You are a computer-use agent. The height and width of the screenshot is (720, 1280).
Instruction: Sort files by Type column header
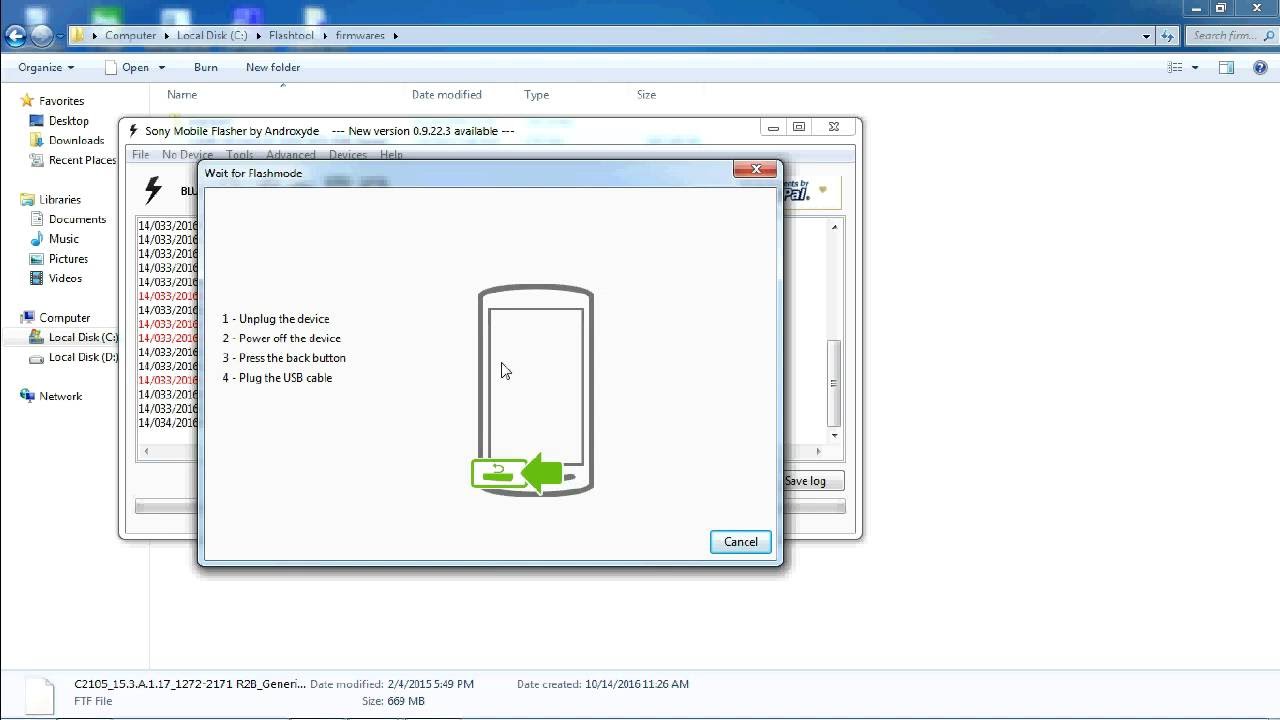pyautogui.click(x=537, y=94)
